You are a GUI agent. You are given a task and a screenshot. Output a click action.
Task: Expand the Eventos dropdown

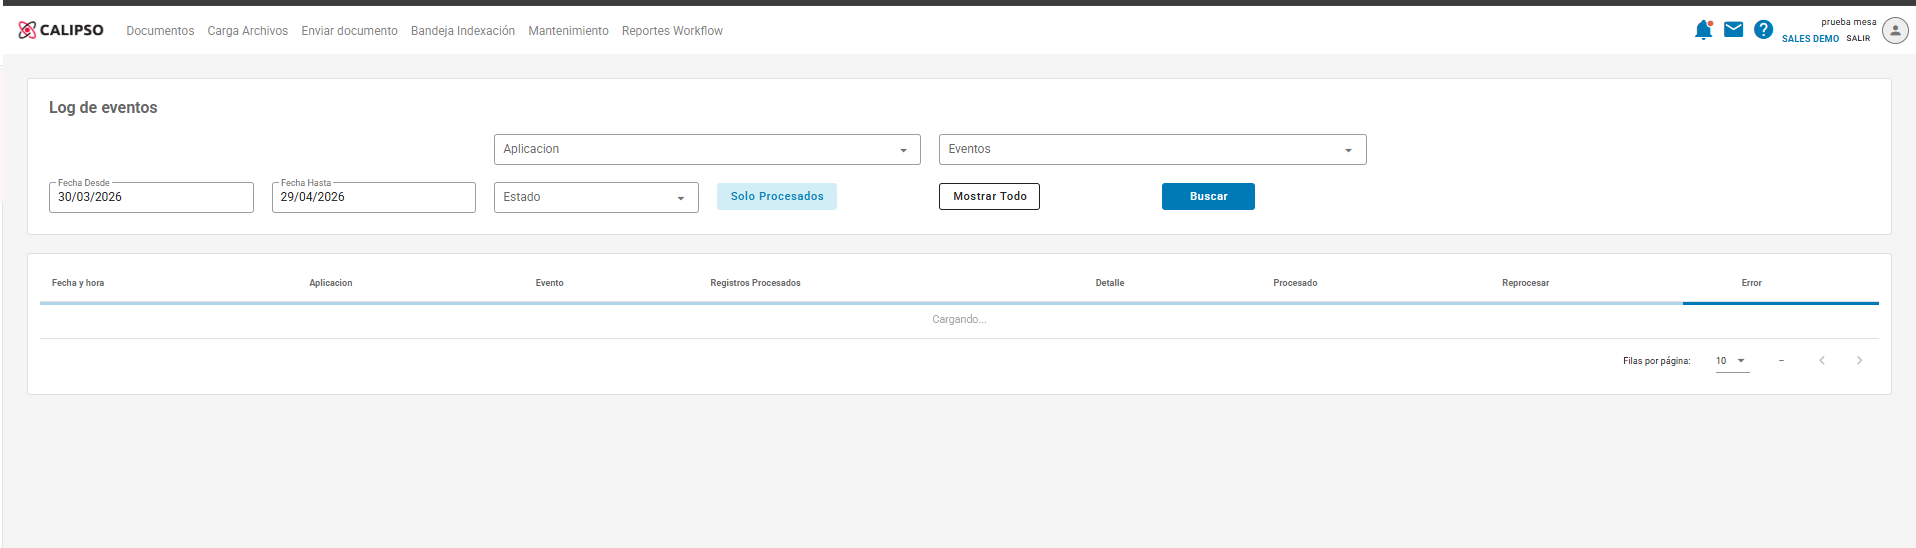1152,149
